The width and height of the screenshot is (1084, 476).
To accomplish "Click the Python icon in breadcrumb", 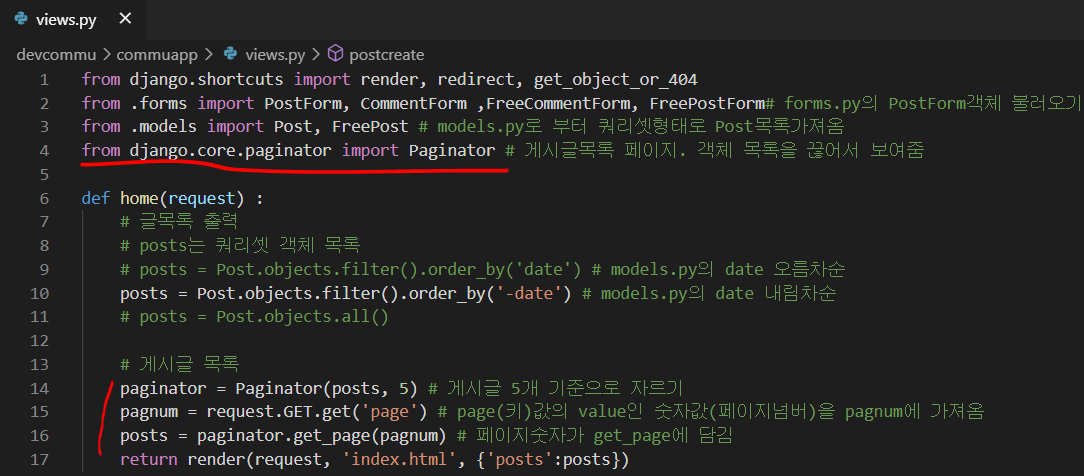I will 231,54.
